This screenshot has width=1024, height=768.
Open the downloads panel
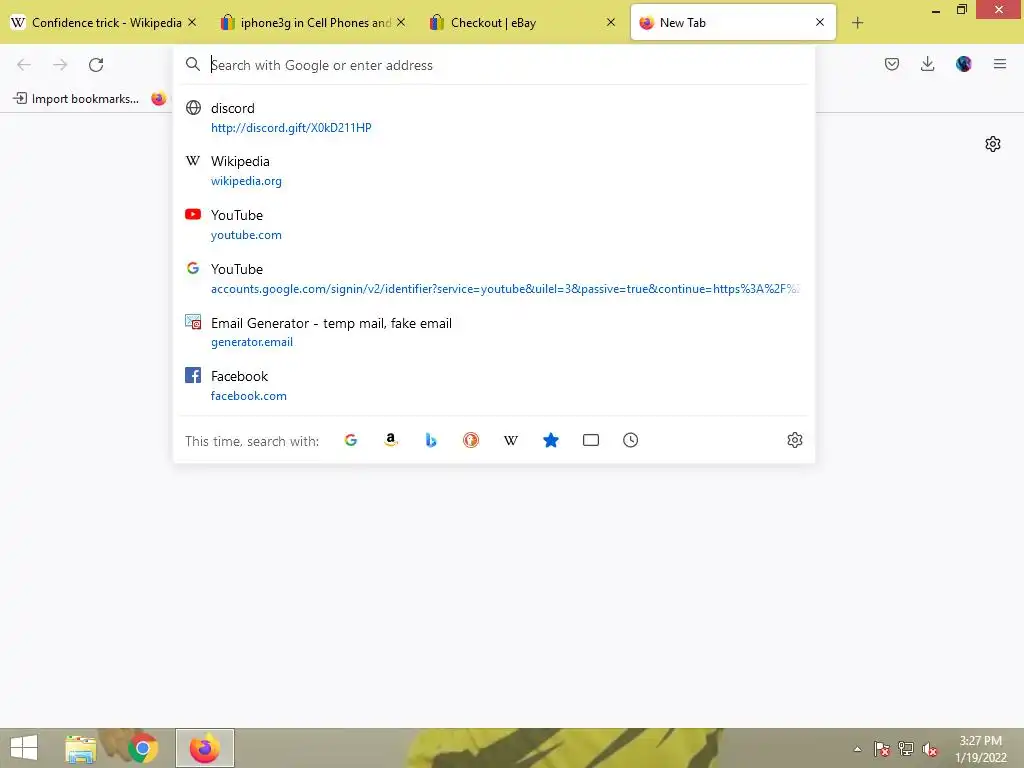click(x=927, y=64)
